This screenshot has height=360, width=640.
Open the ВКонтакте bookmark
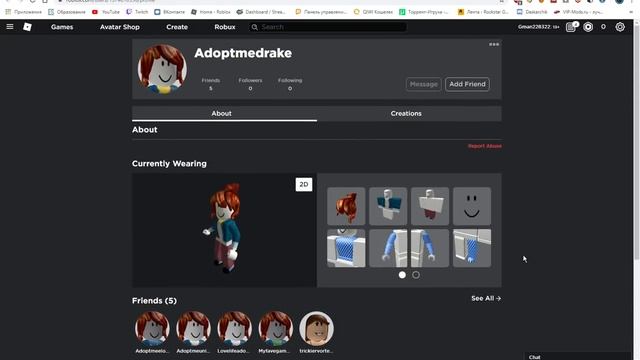[x=170, y=12]
